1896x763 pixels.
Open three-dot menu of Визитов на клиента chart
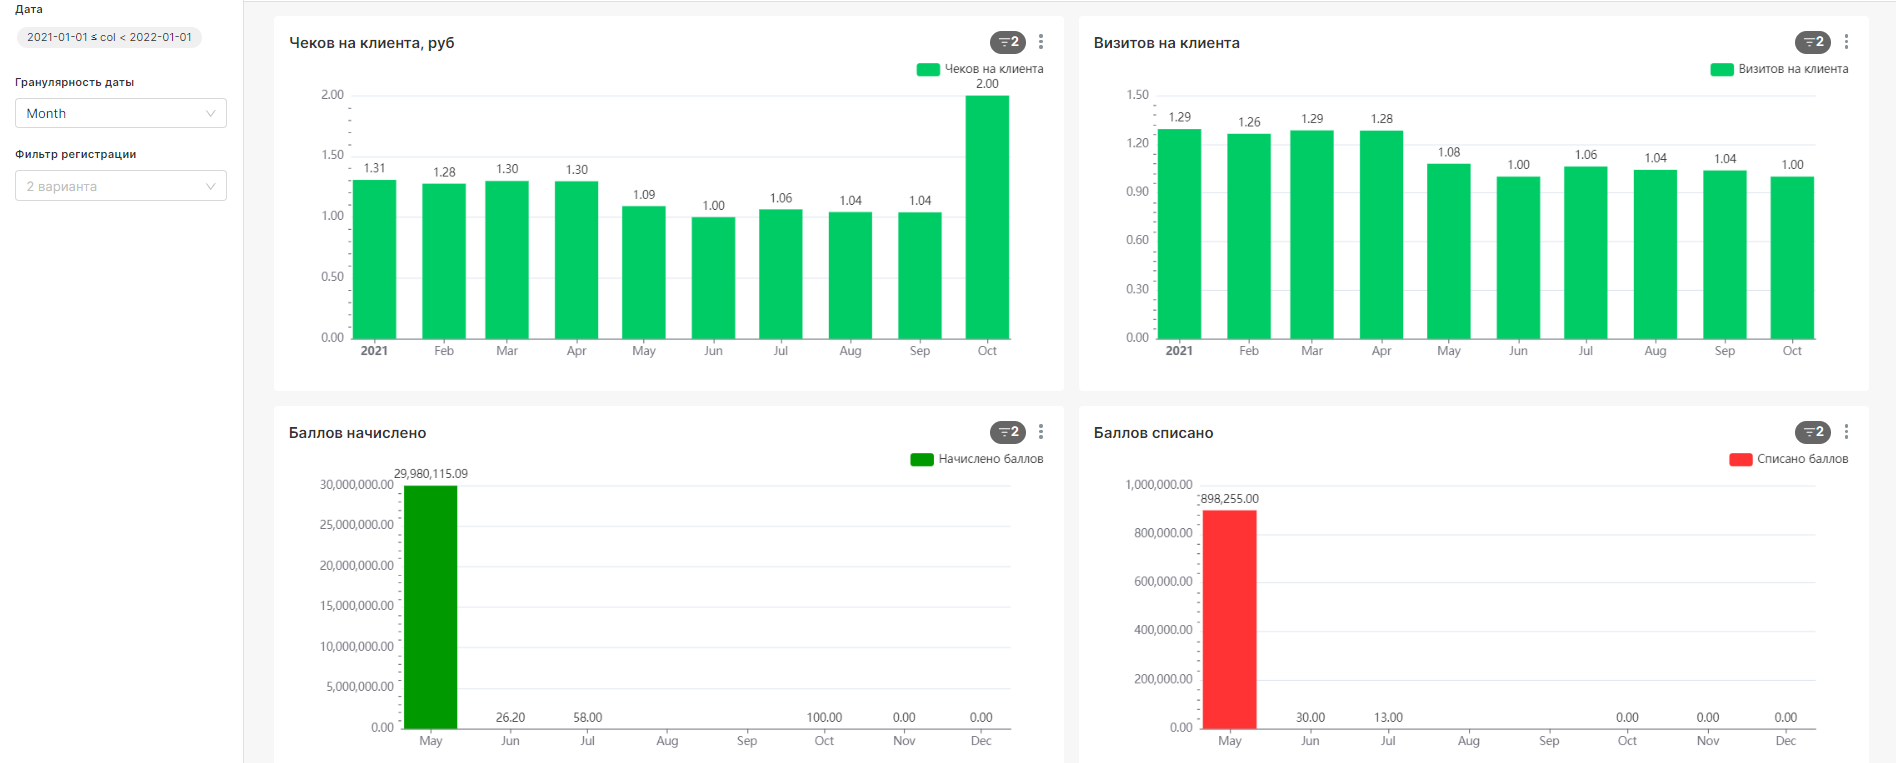1846,42
